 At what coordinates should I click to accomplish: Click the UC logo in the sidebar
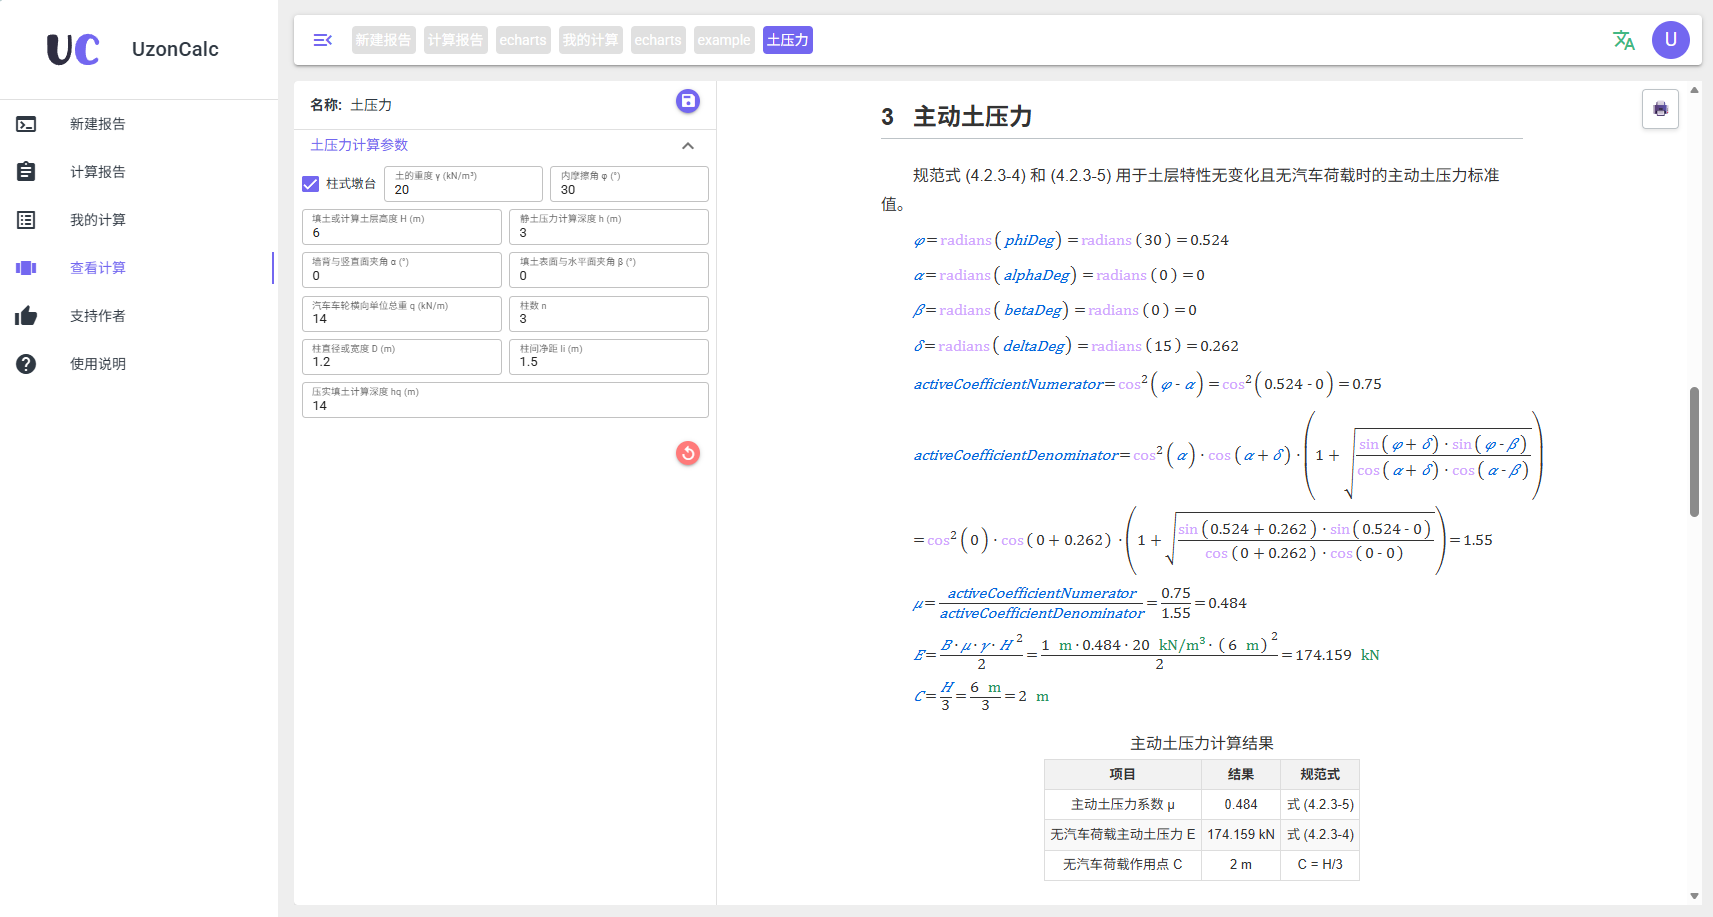click(x=73, y=49)
